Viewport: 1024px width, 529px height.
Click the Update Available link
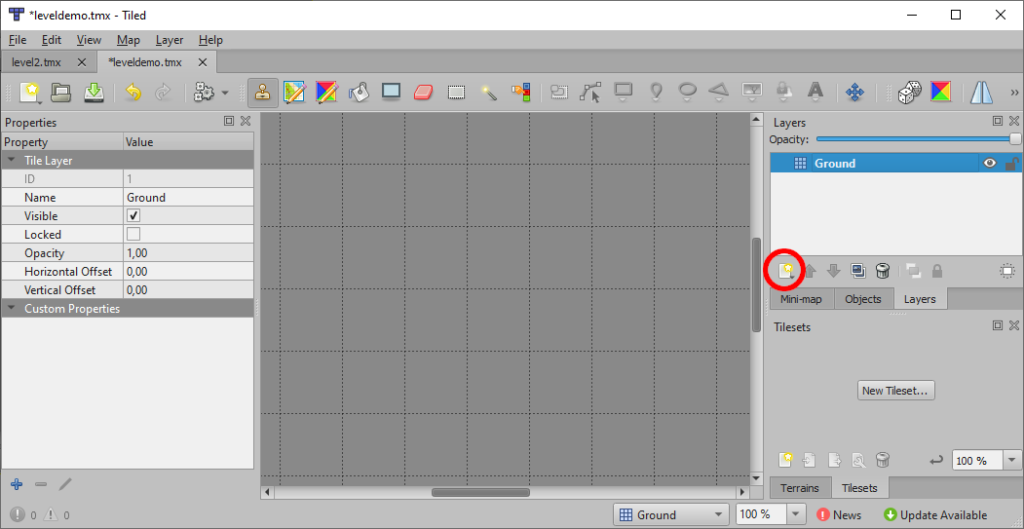(x=936, y=515)
